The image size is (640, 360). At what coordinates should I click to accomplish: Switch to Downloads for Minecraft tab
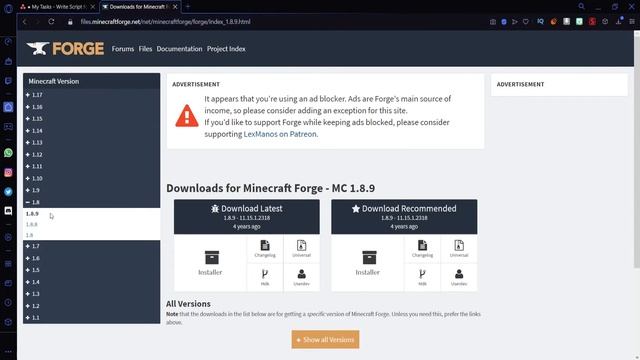(140, 7)
